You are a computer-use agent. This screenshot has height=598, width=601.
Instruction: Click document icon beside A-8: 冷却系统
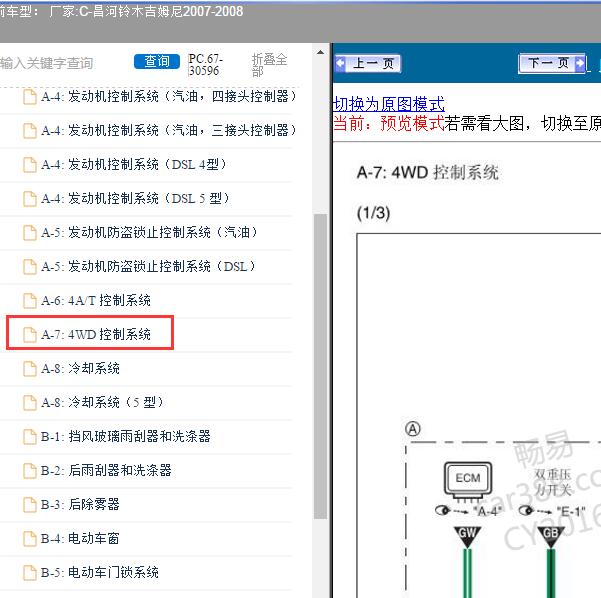tap(30, 369)
